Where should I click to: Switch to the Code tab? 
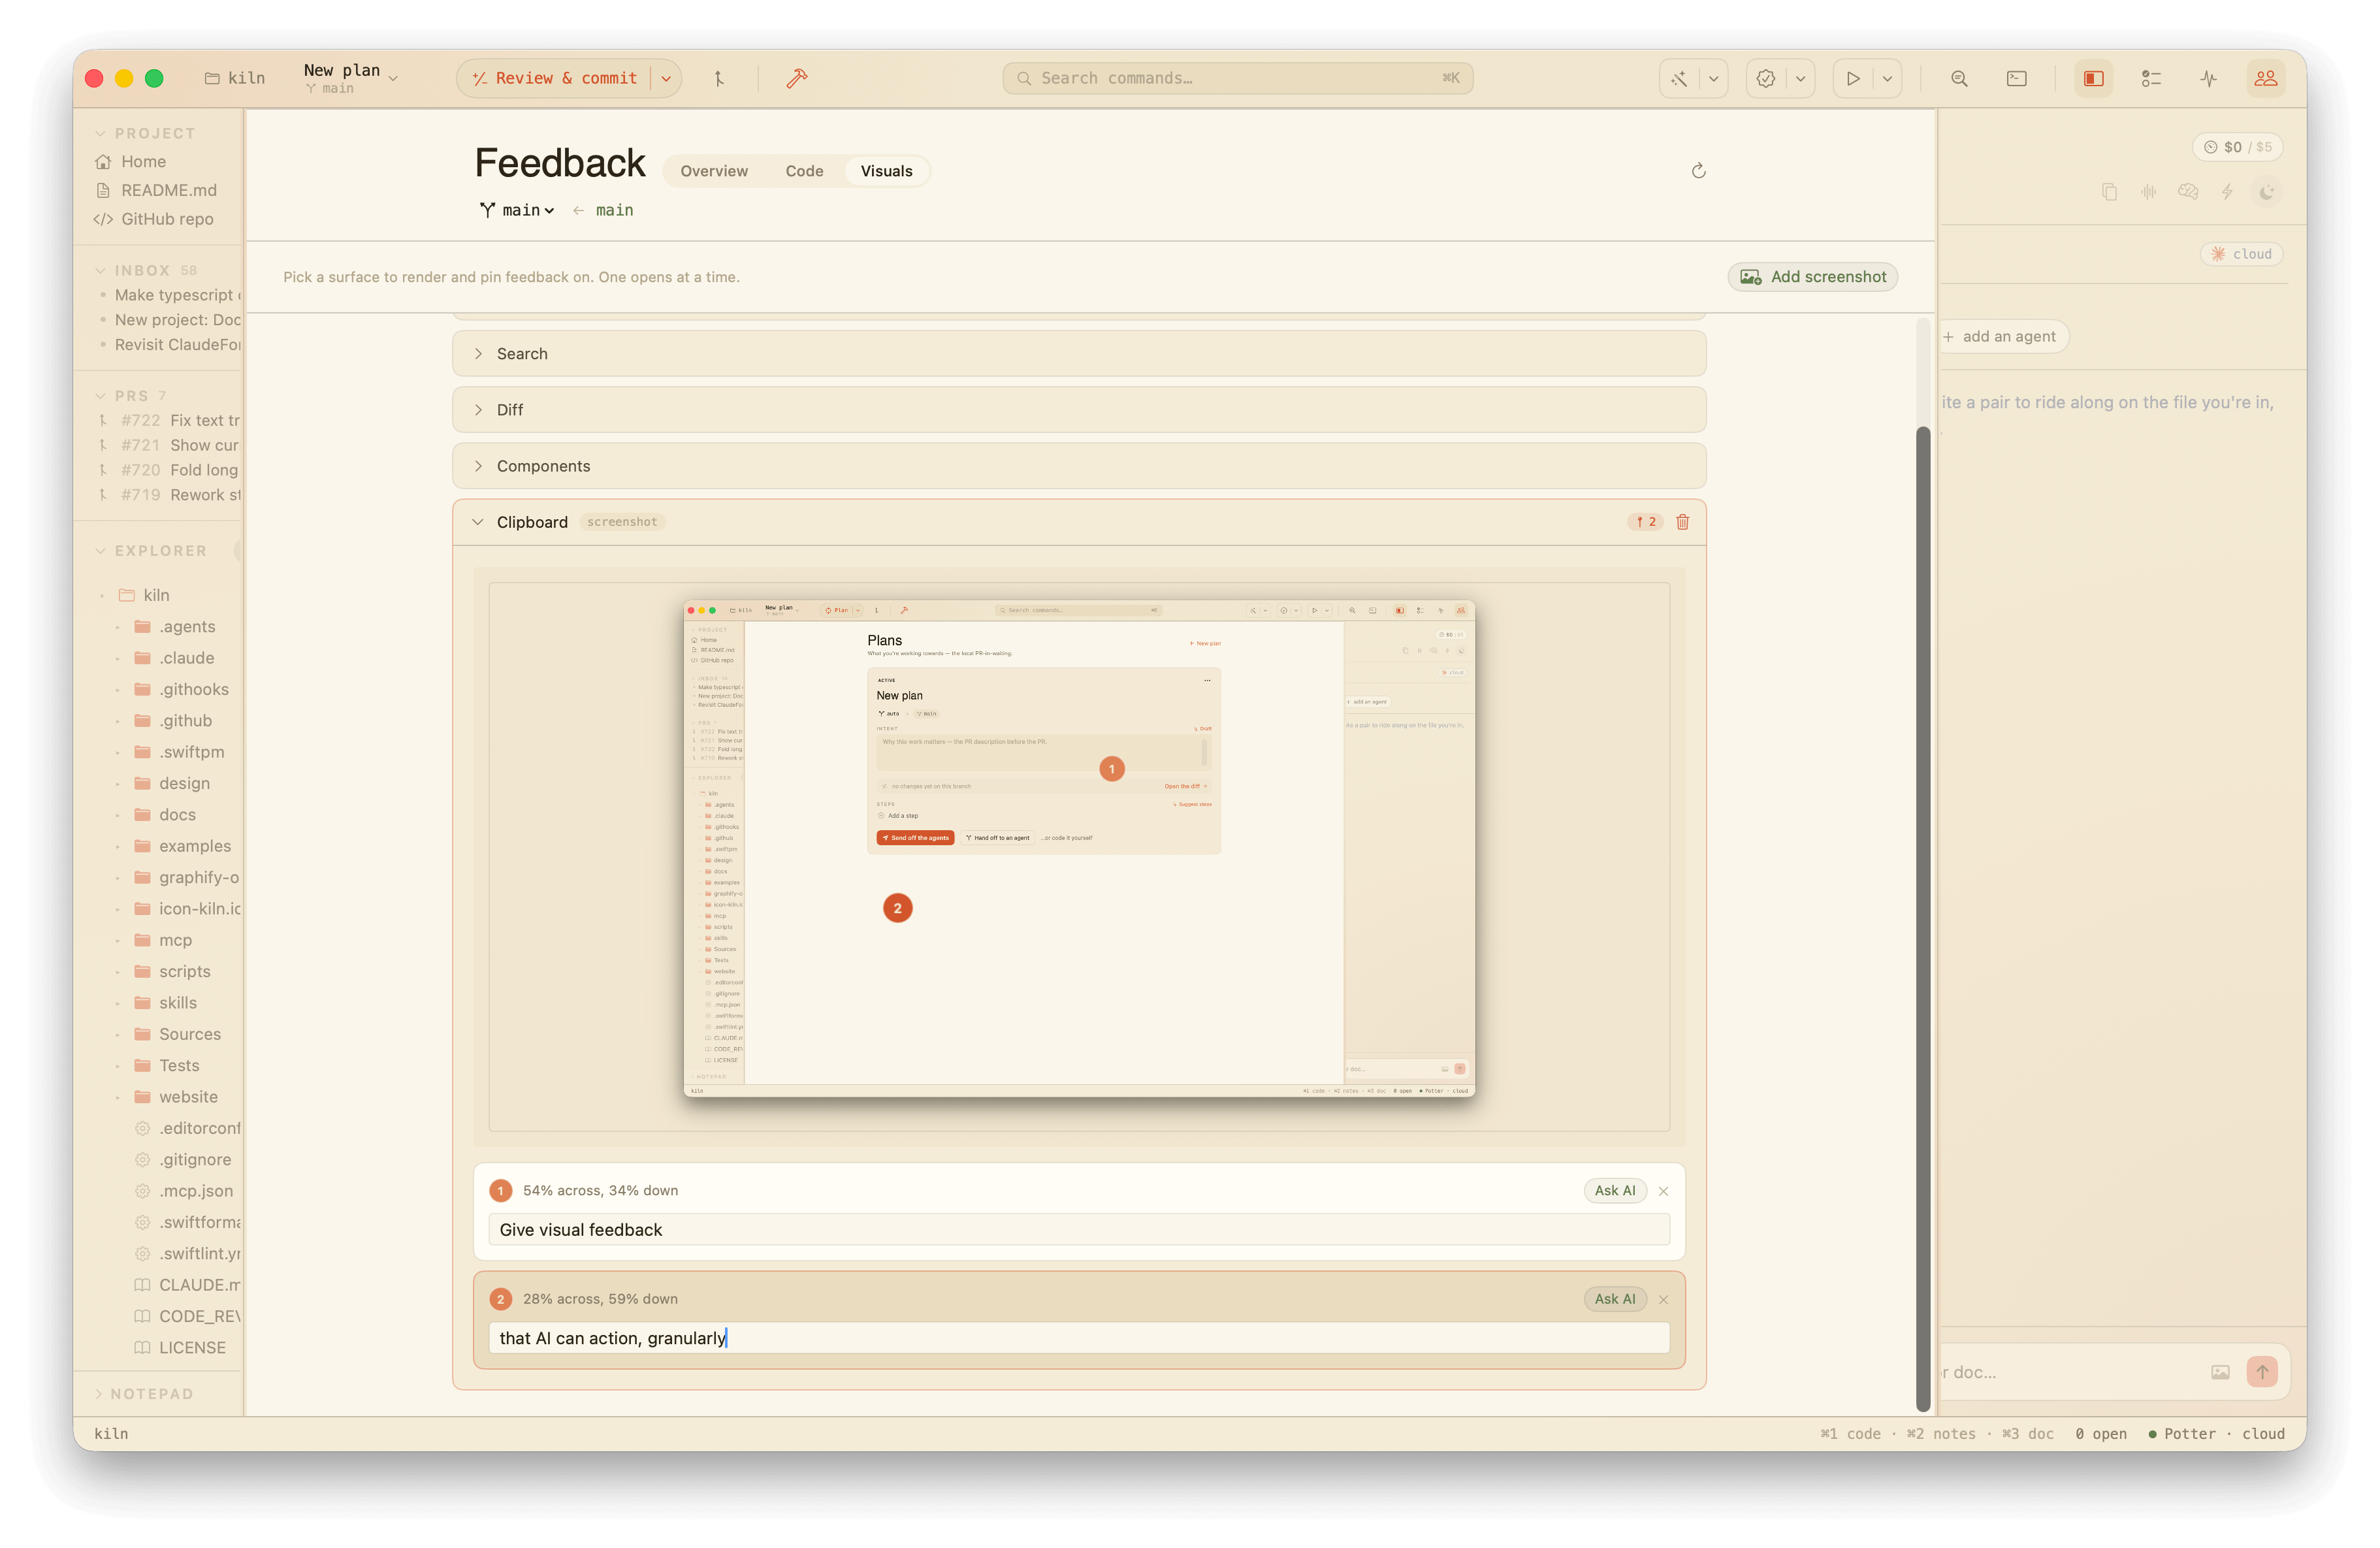tap(805, 171)
